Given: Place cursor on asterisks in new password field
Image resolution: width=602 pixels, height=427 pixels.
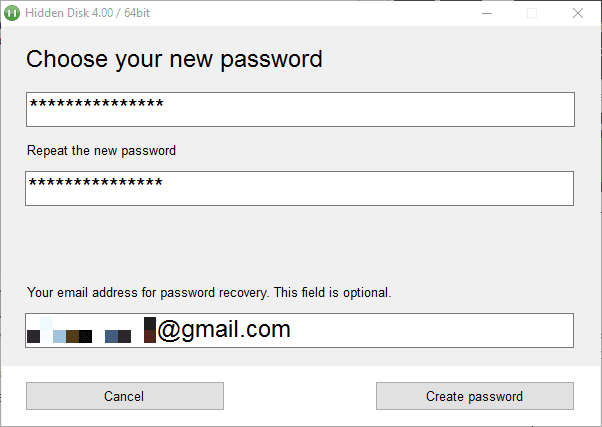Looking at the screenshot, I should click(x=96, y=105).
